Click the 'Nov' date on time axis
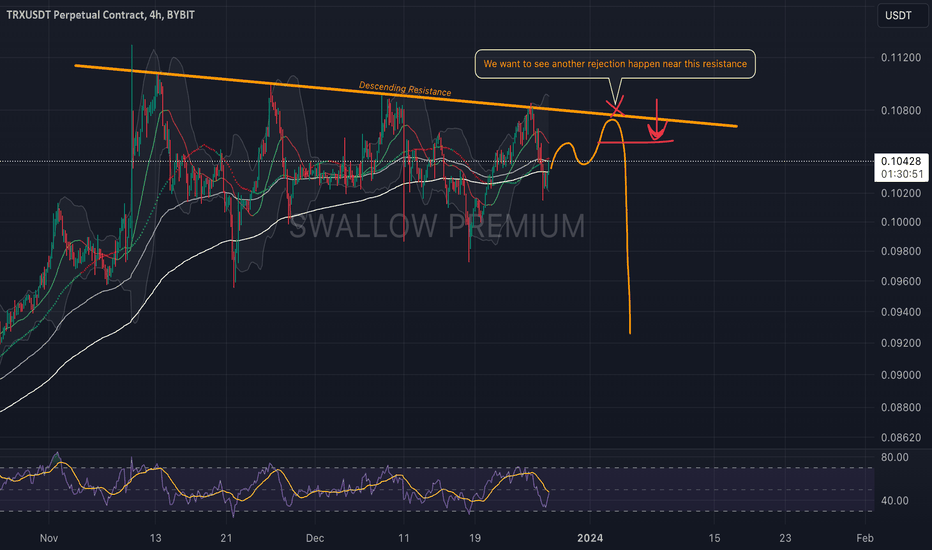The height and width of the screenshot is (550, 932). tap(49, 538)
